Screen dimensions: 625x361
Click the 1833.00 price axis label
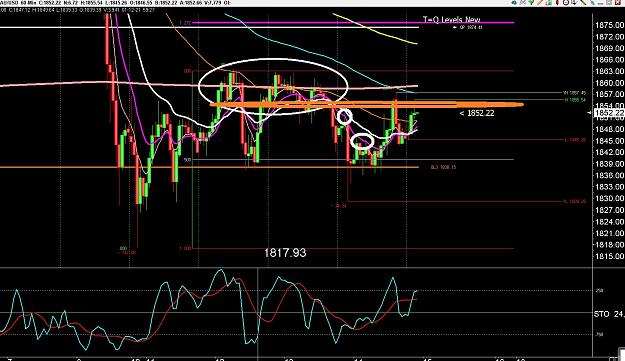(609, 187)
